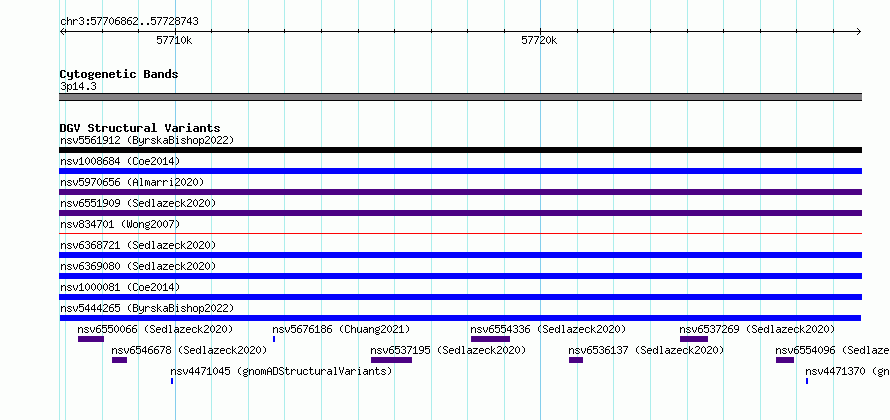Viewport: 890px width, 420px height.
Task: Open the nsv1000081 (Coe2014) label
Action: point(120,287)
